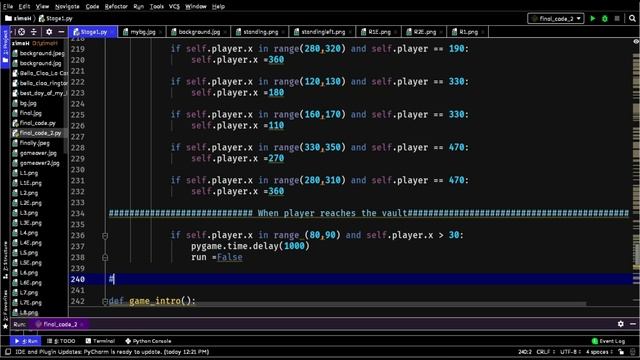640x360 pixels.
Task: Select bg.jpg in project tree
Action: pos(24,103)
